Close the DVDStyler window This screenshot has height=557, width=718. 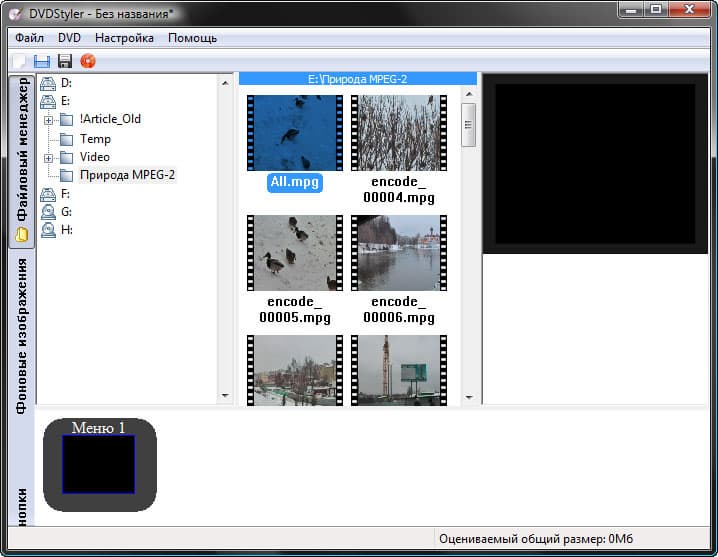click(689, 10)
